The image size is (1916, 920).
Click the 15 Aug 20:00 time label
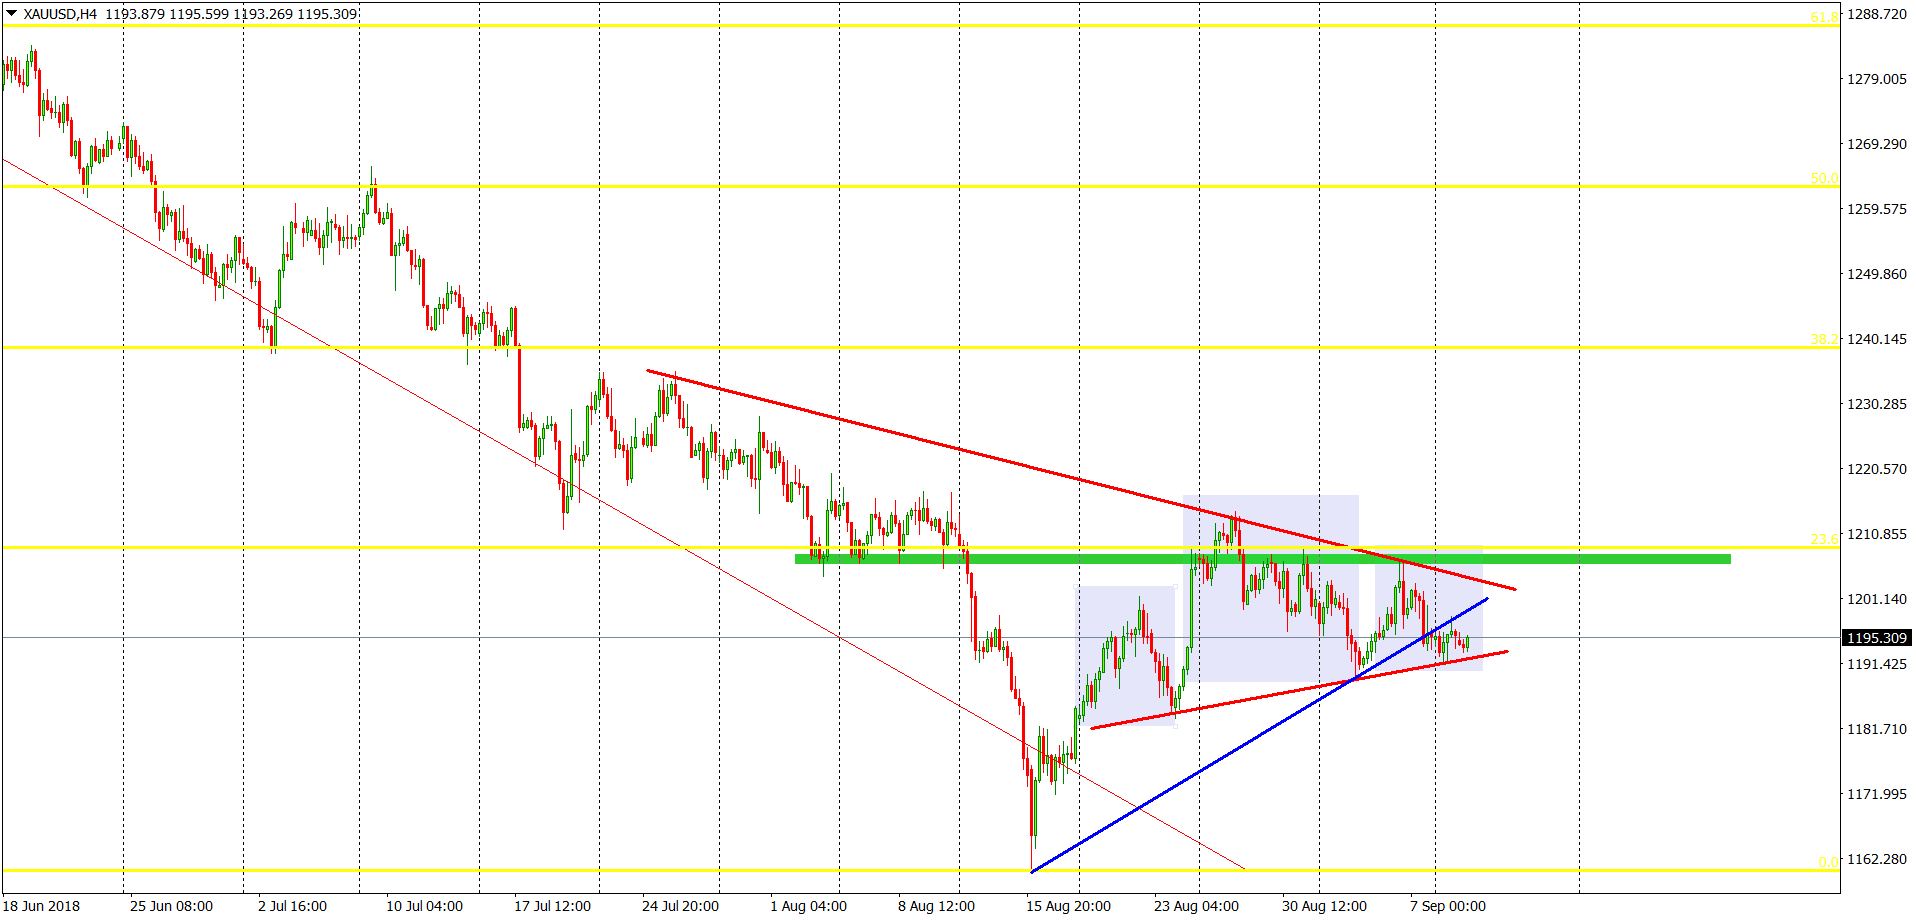pyautogui.click(x=1068, y=906)
